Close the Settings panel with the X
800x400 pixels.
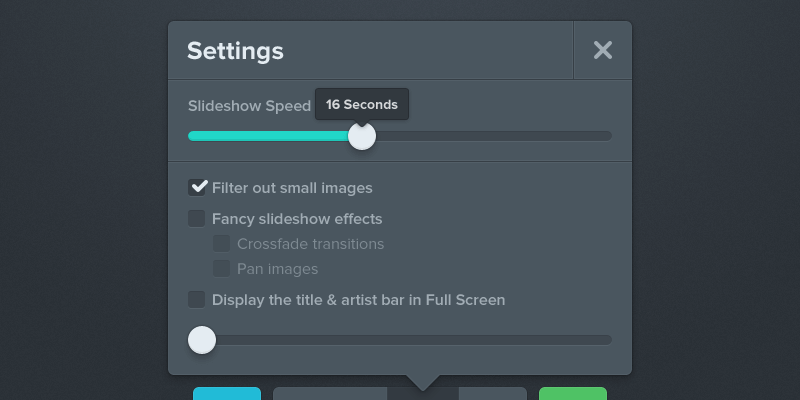coord(602,50)
